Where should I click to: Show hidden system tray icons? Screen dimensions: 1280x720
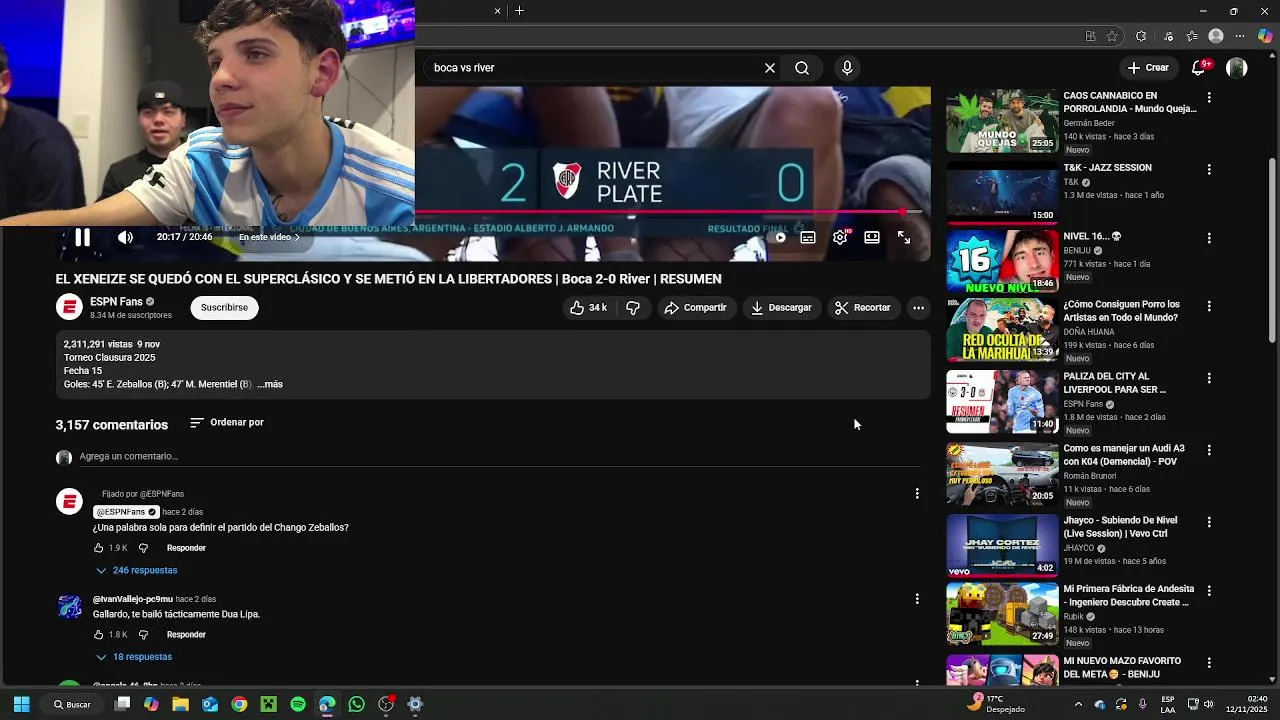tap(1078, 704)
